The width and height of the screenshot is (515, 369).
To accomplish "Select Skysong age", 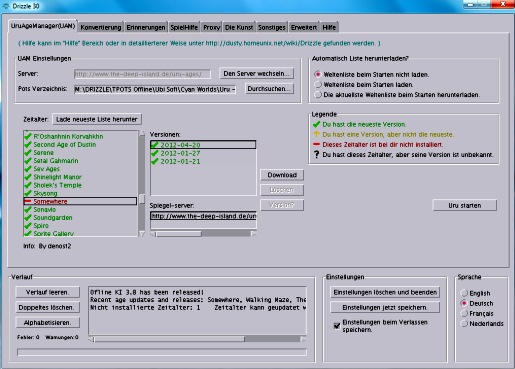I will 80,193.
